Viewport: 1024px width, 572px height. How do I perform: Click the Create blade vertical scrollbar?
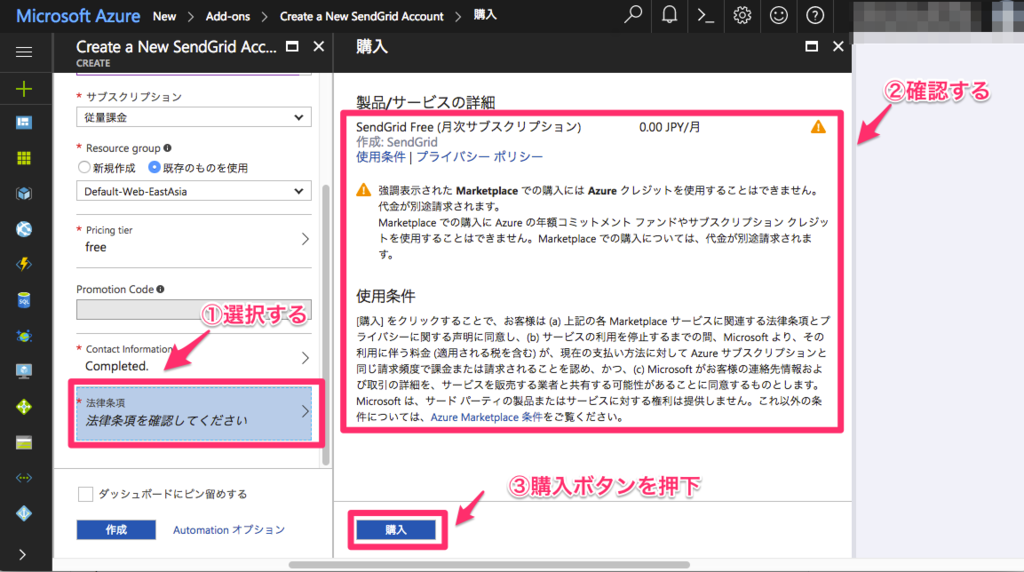(326, 325)
